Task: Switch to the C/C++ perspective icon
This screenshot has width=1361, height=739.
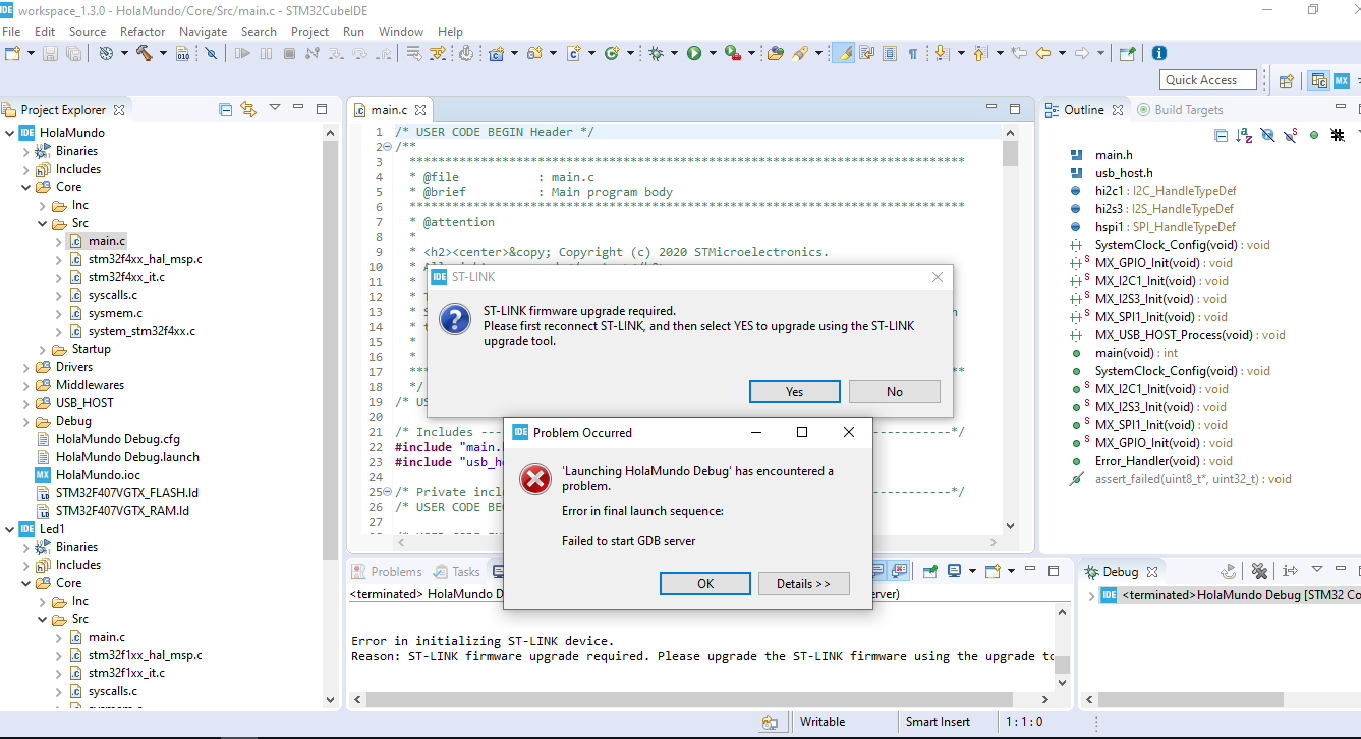Action: click(x=1319, y=81)
